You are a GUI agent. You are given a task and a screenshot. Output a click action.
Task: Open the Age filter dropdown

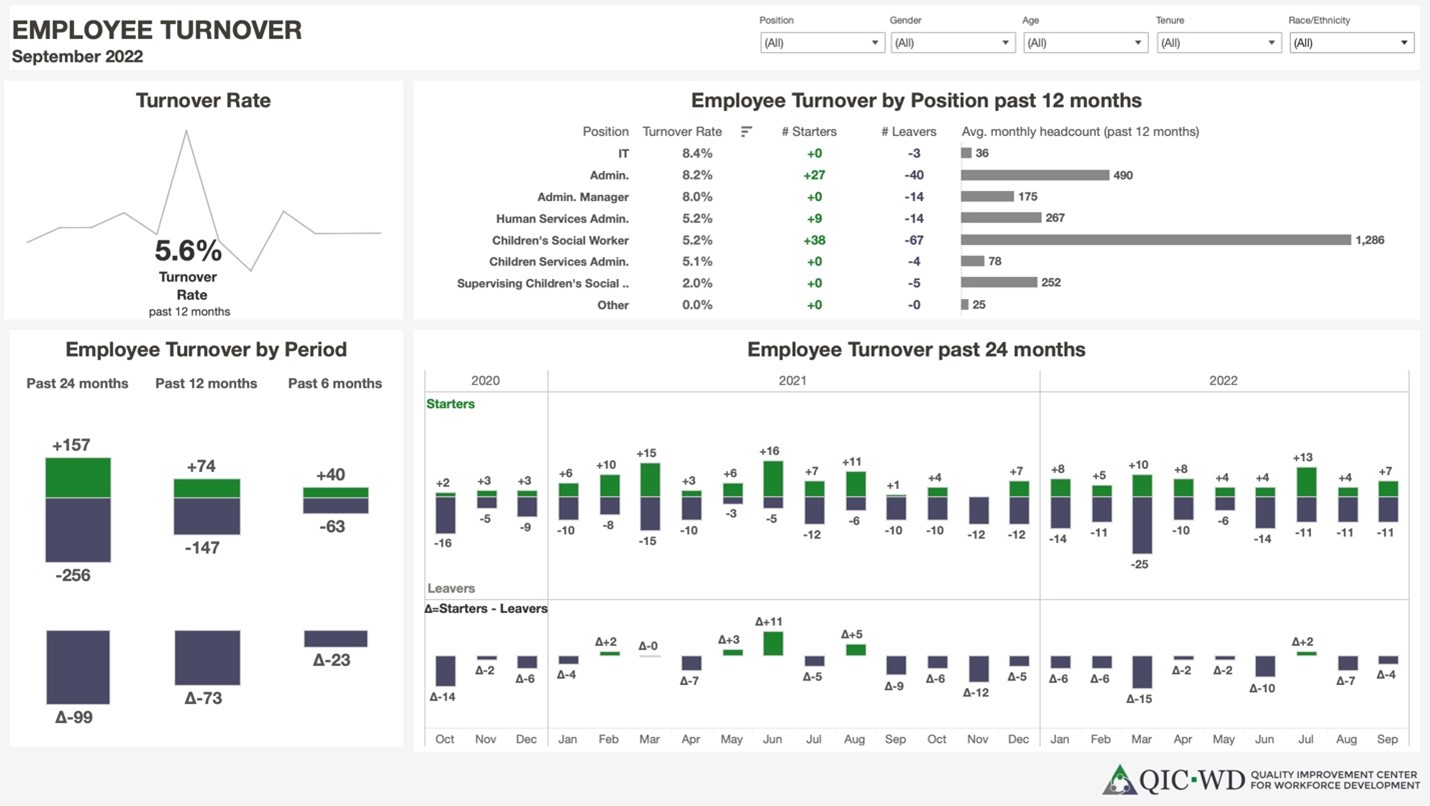1085,43
